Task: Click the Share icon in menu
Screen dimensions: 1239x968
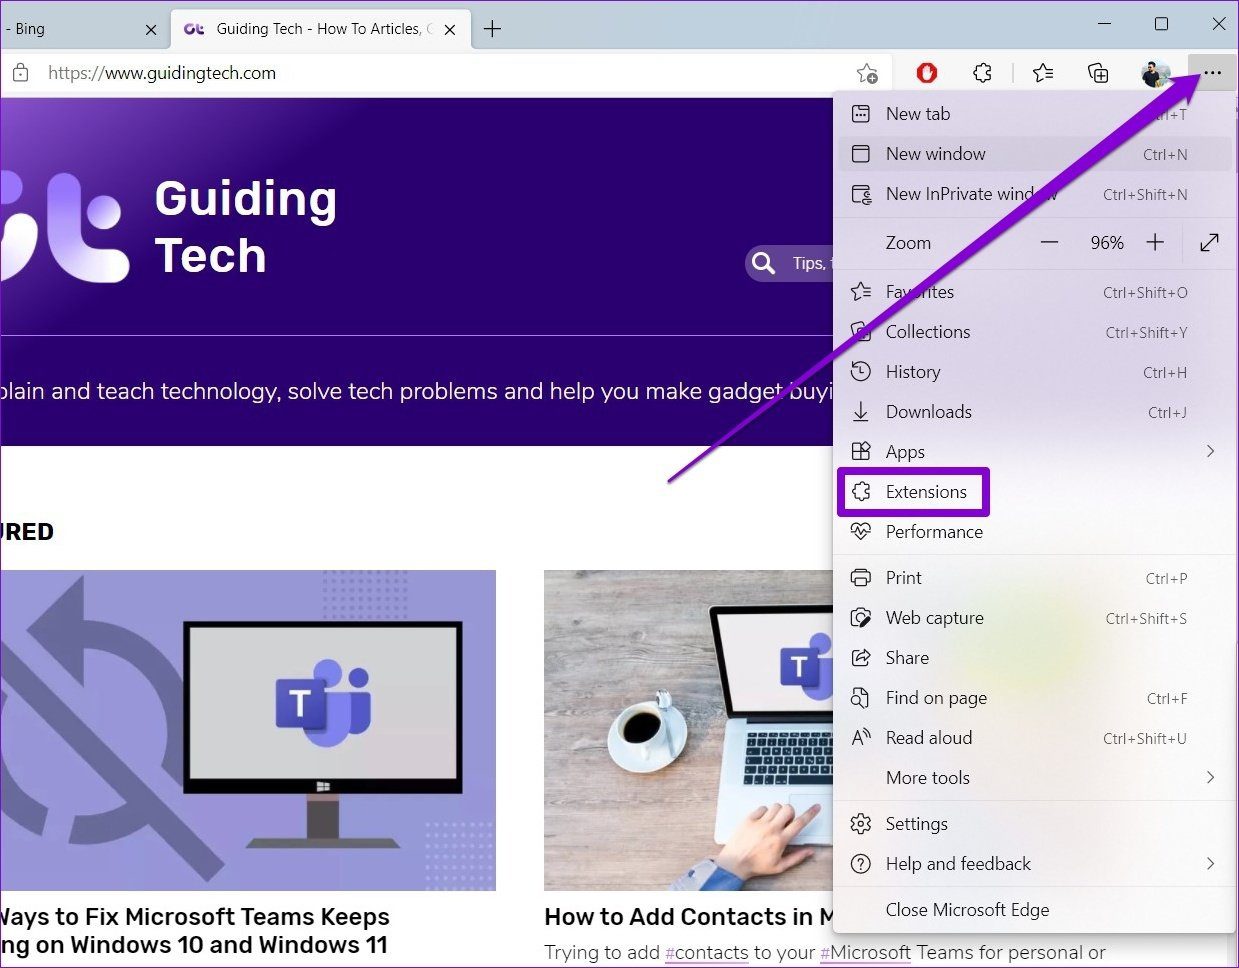Action: pyautogui.click(x=861, y=658)
